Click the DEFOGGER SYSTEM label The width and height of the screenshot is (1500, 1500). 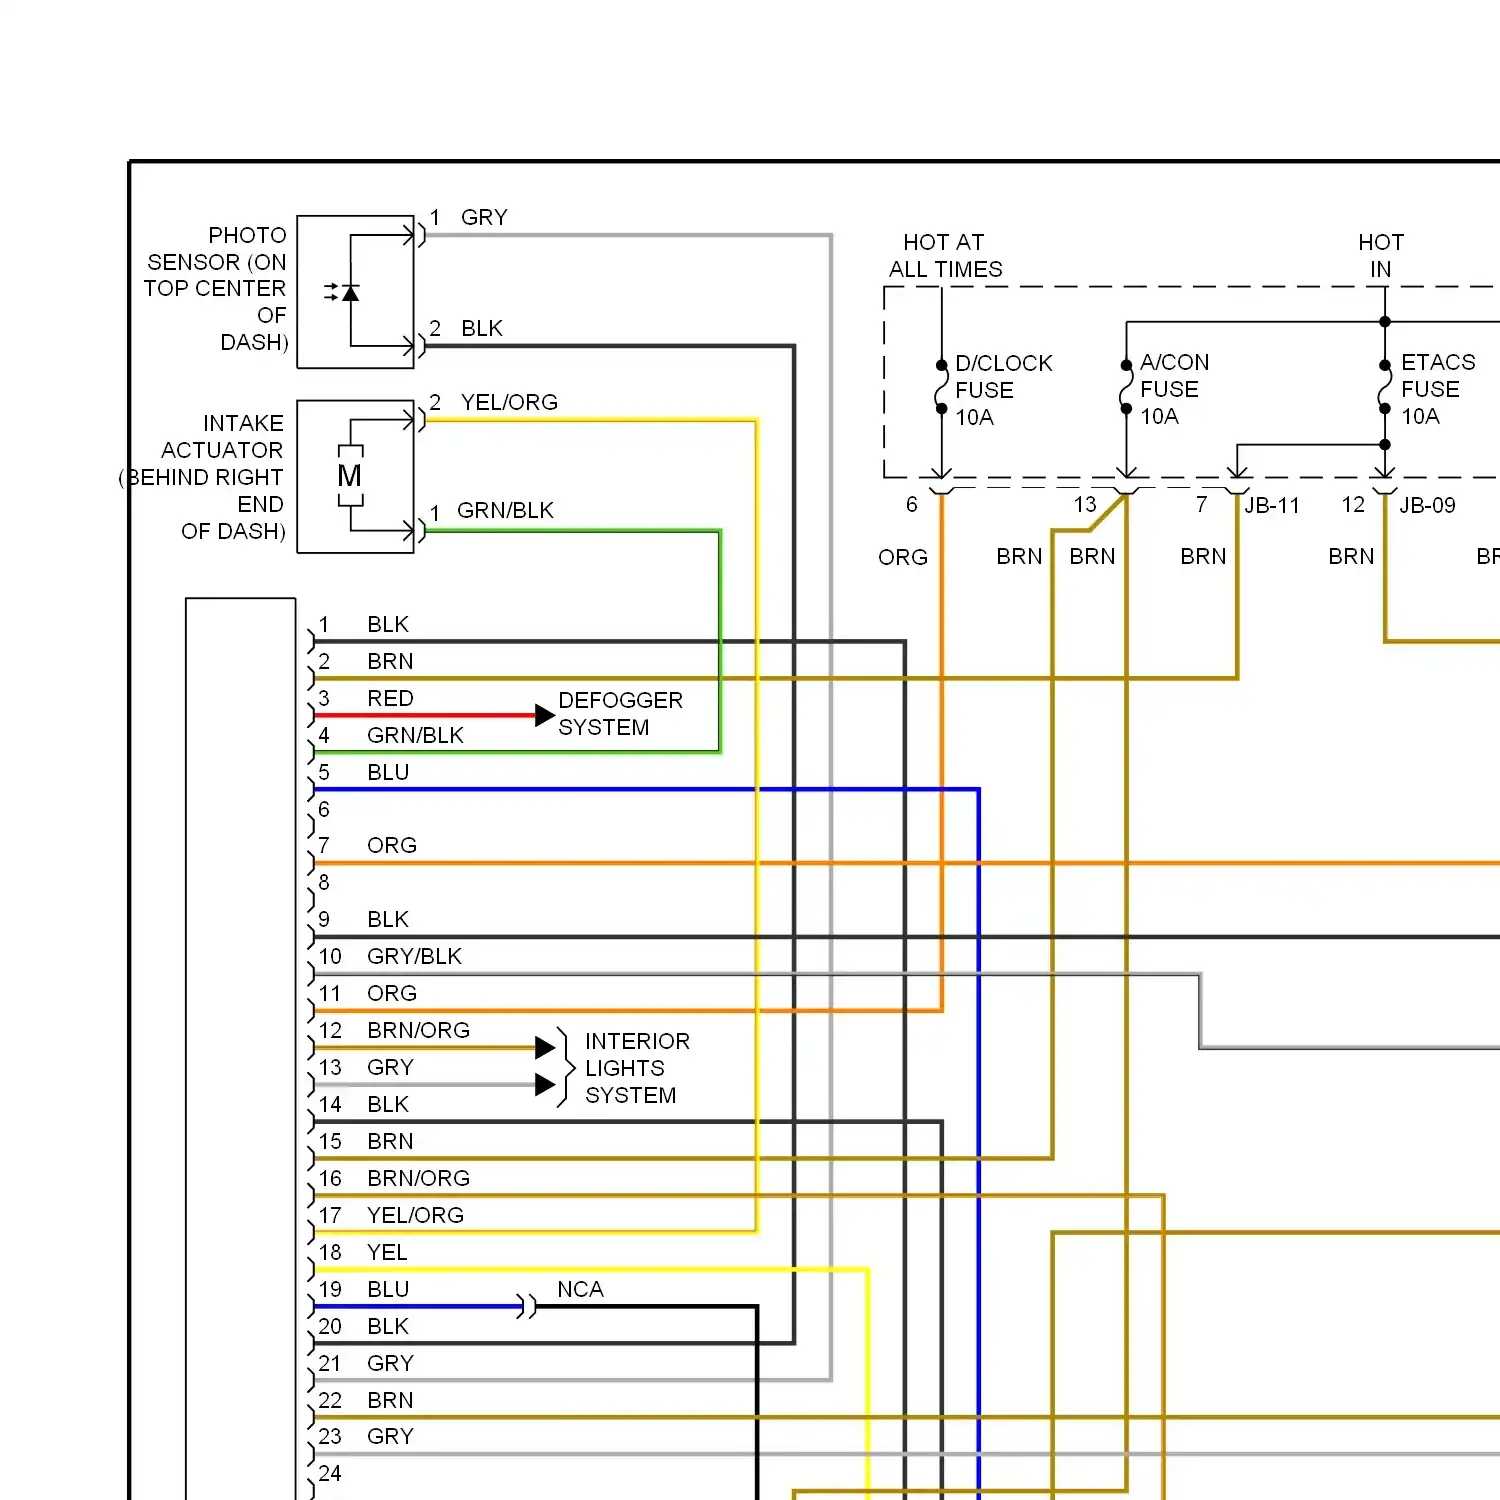click(620, 713)
